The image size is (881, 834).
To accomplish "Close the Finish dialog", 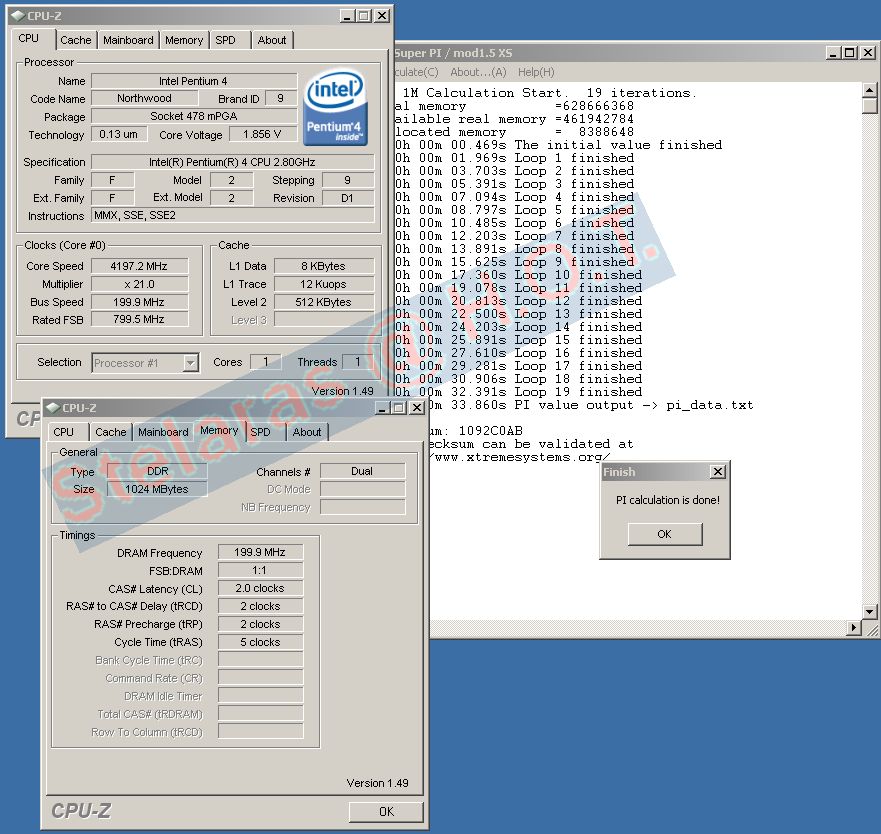I will 717,472.
